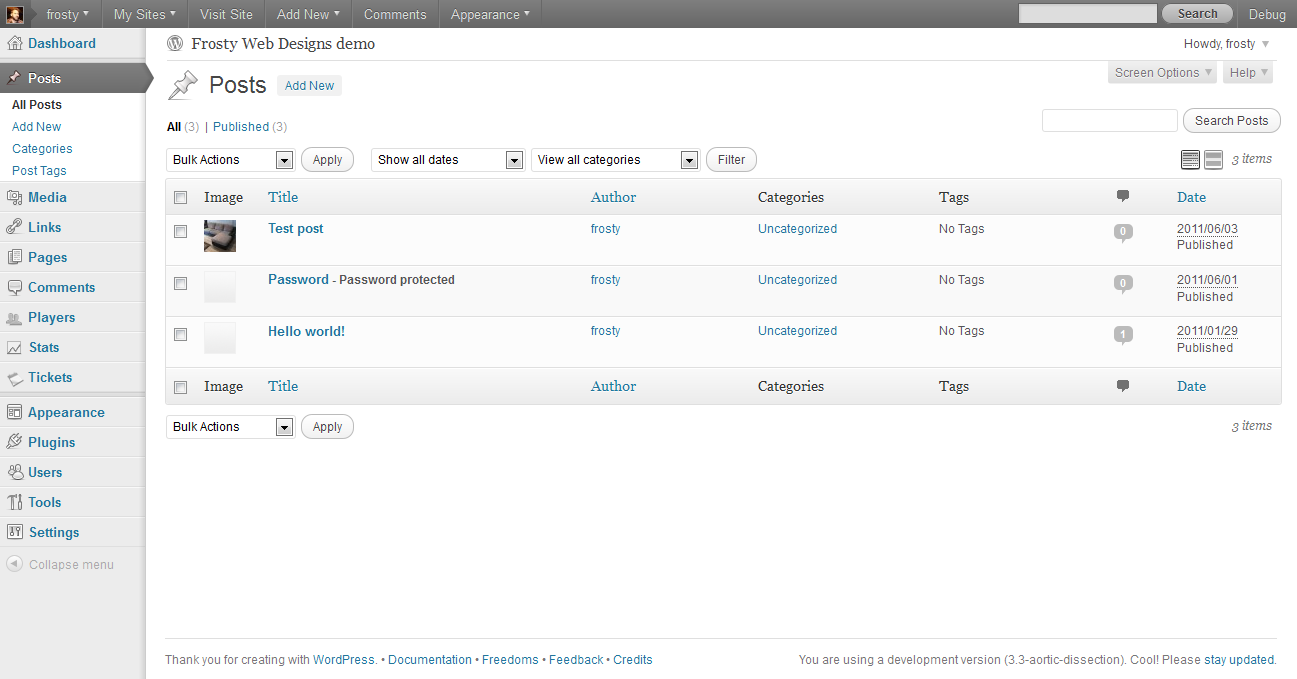1297x679 pixels.
Task: Check the Test post row checkbox
Action: point(180,231)
